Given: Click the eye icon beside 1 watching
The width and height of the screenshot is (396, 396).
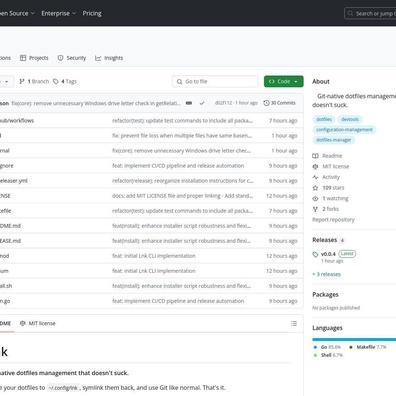Looking at the screenshot, I should (x=315, y=198).
